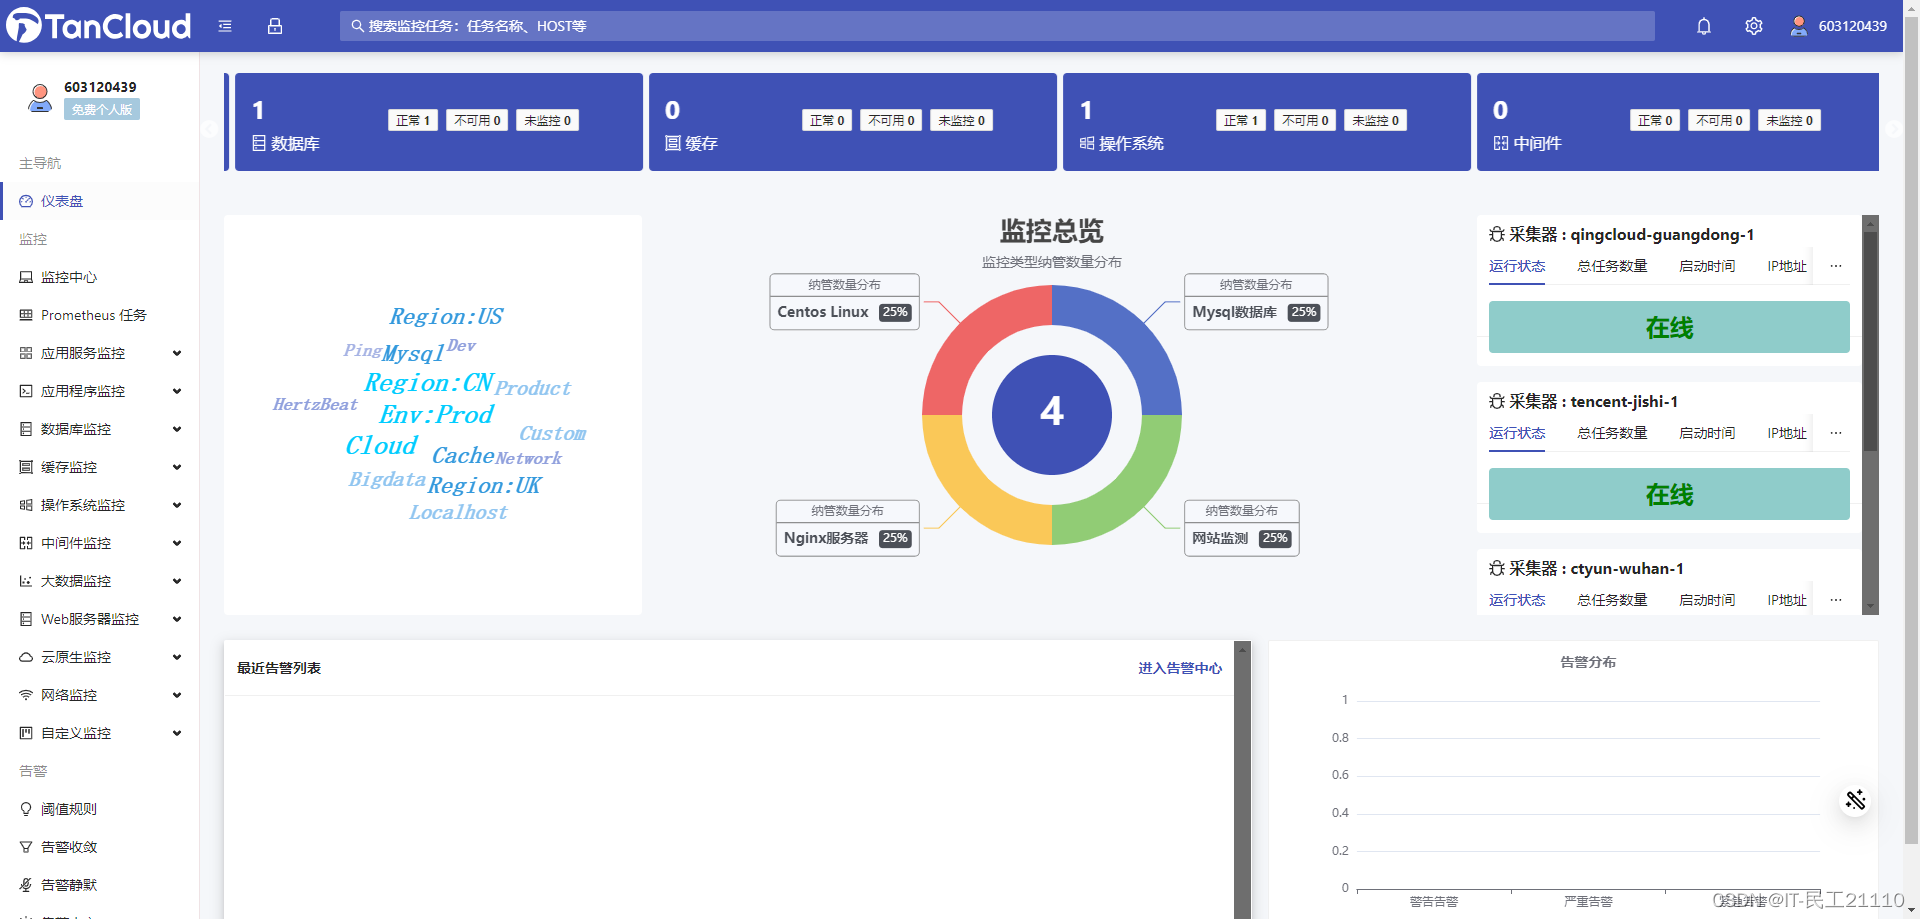Open the 仪表盘 dashboard menu item
Screen dimensions: 1920x919
tap(99, 201)
